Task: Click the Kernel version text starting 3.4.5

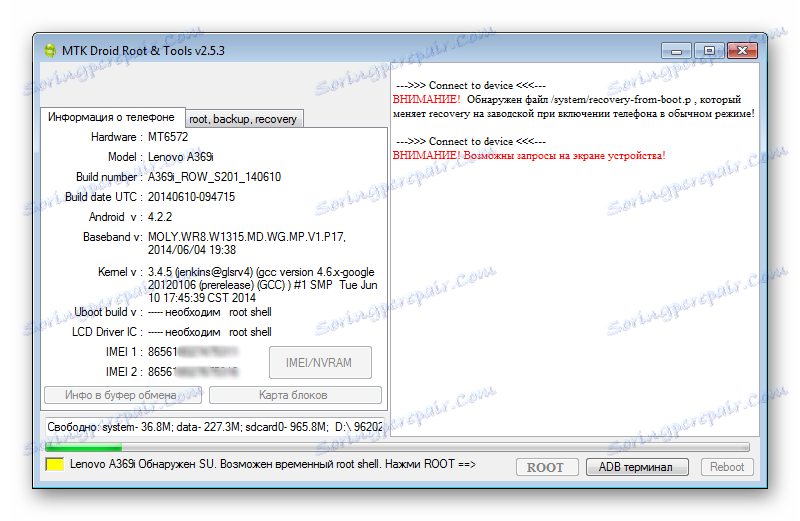Action: coord(262,285)
